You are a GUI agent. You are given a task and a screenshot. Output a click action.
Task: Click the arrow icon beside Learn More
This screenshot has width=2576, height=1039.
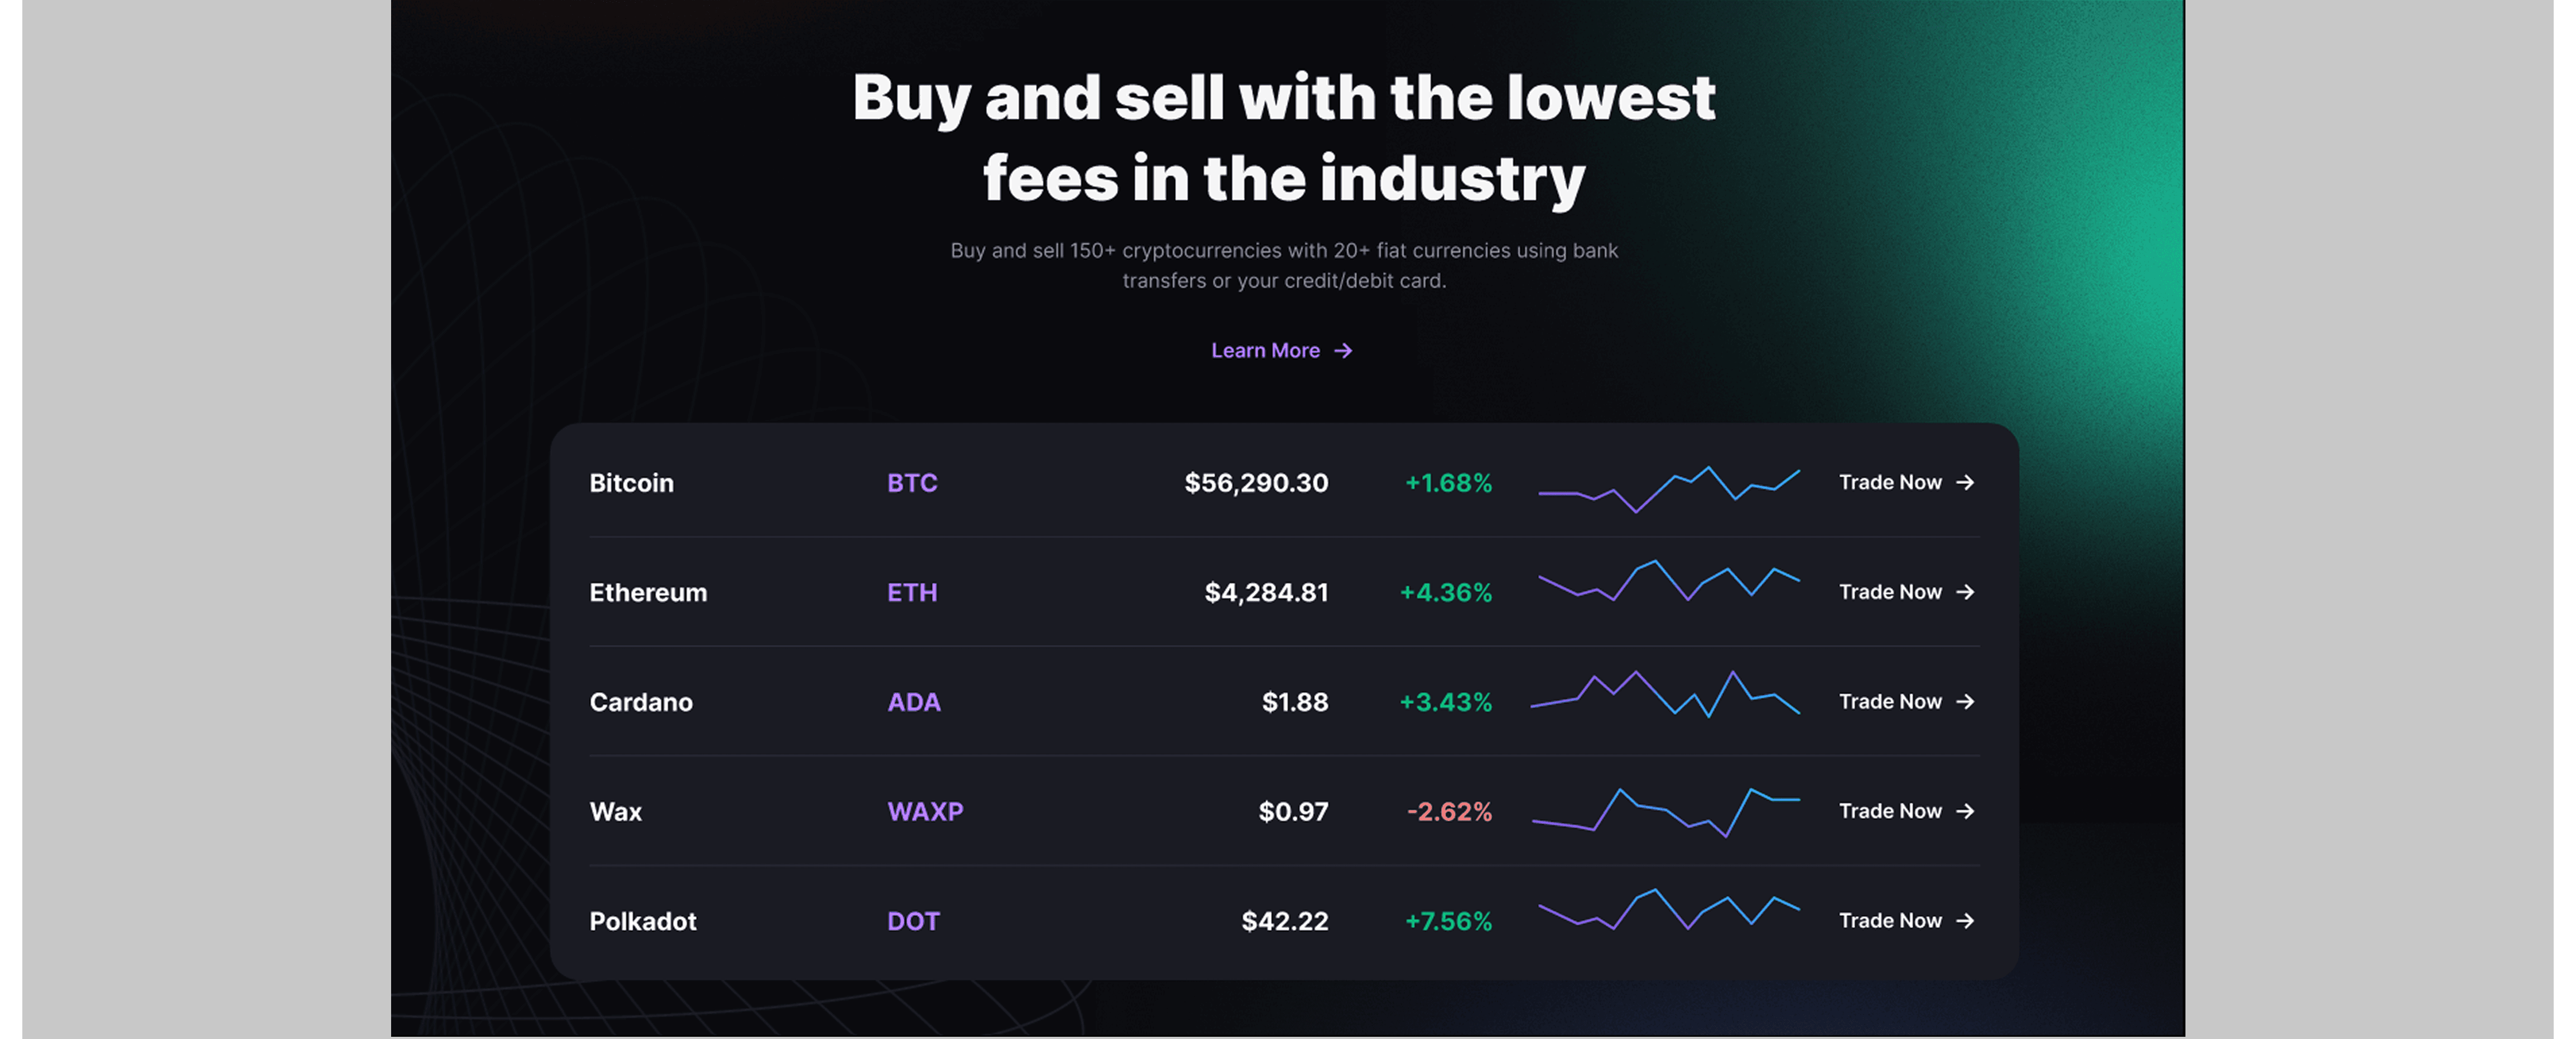pos(1343,351)
